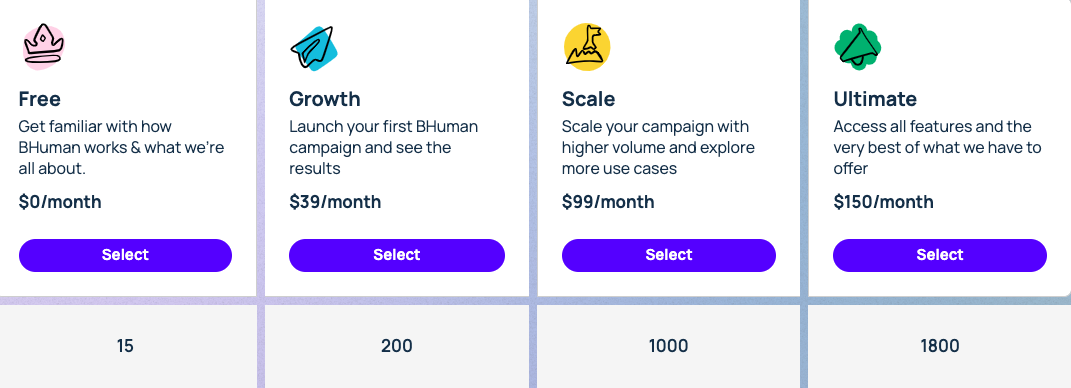
Task: Select the Free plan
Action: (x=125, y=255)
